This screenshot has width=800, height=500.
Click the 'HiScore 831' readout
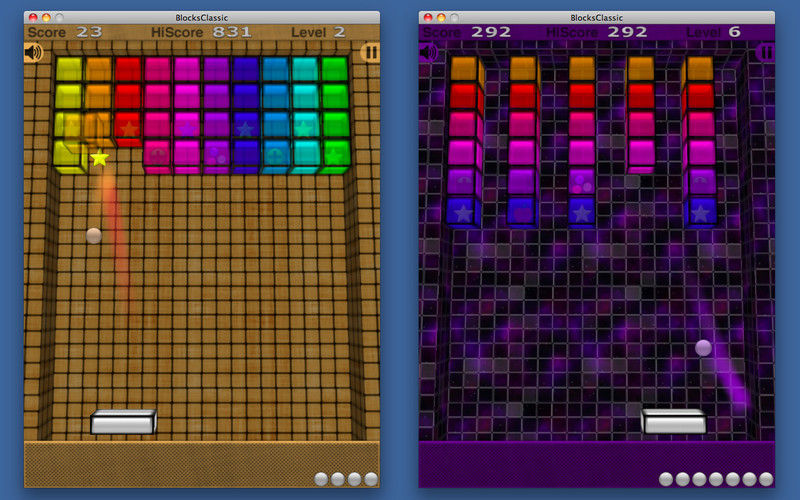(x=201, y=33)
